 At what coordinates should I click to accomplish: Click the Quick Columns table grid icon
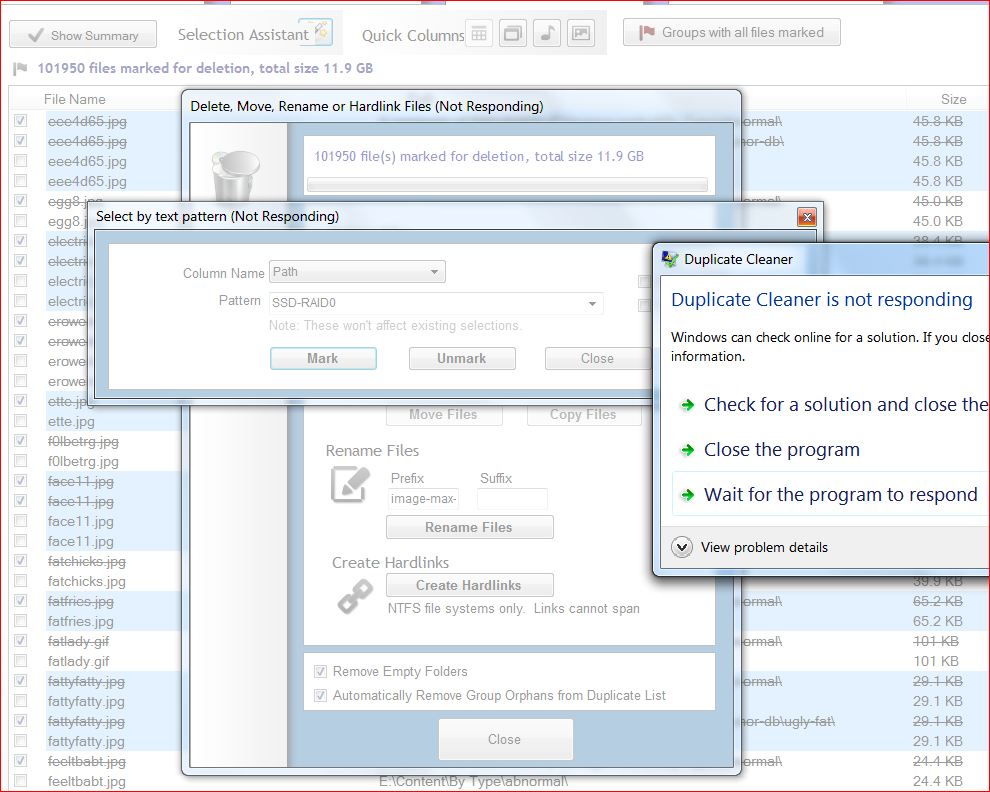tap(480, 33)
